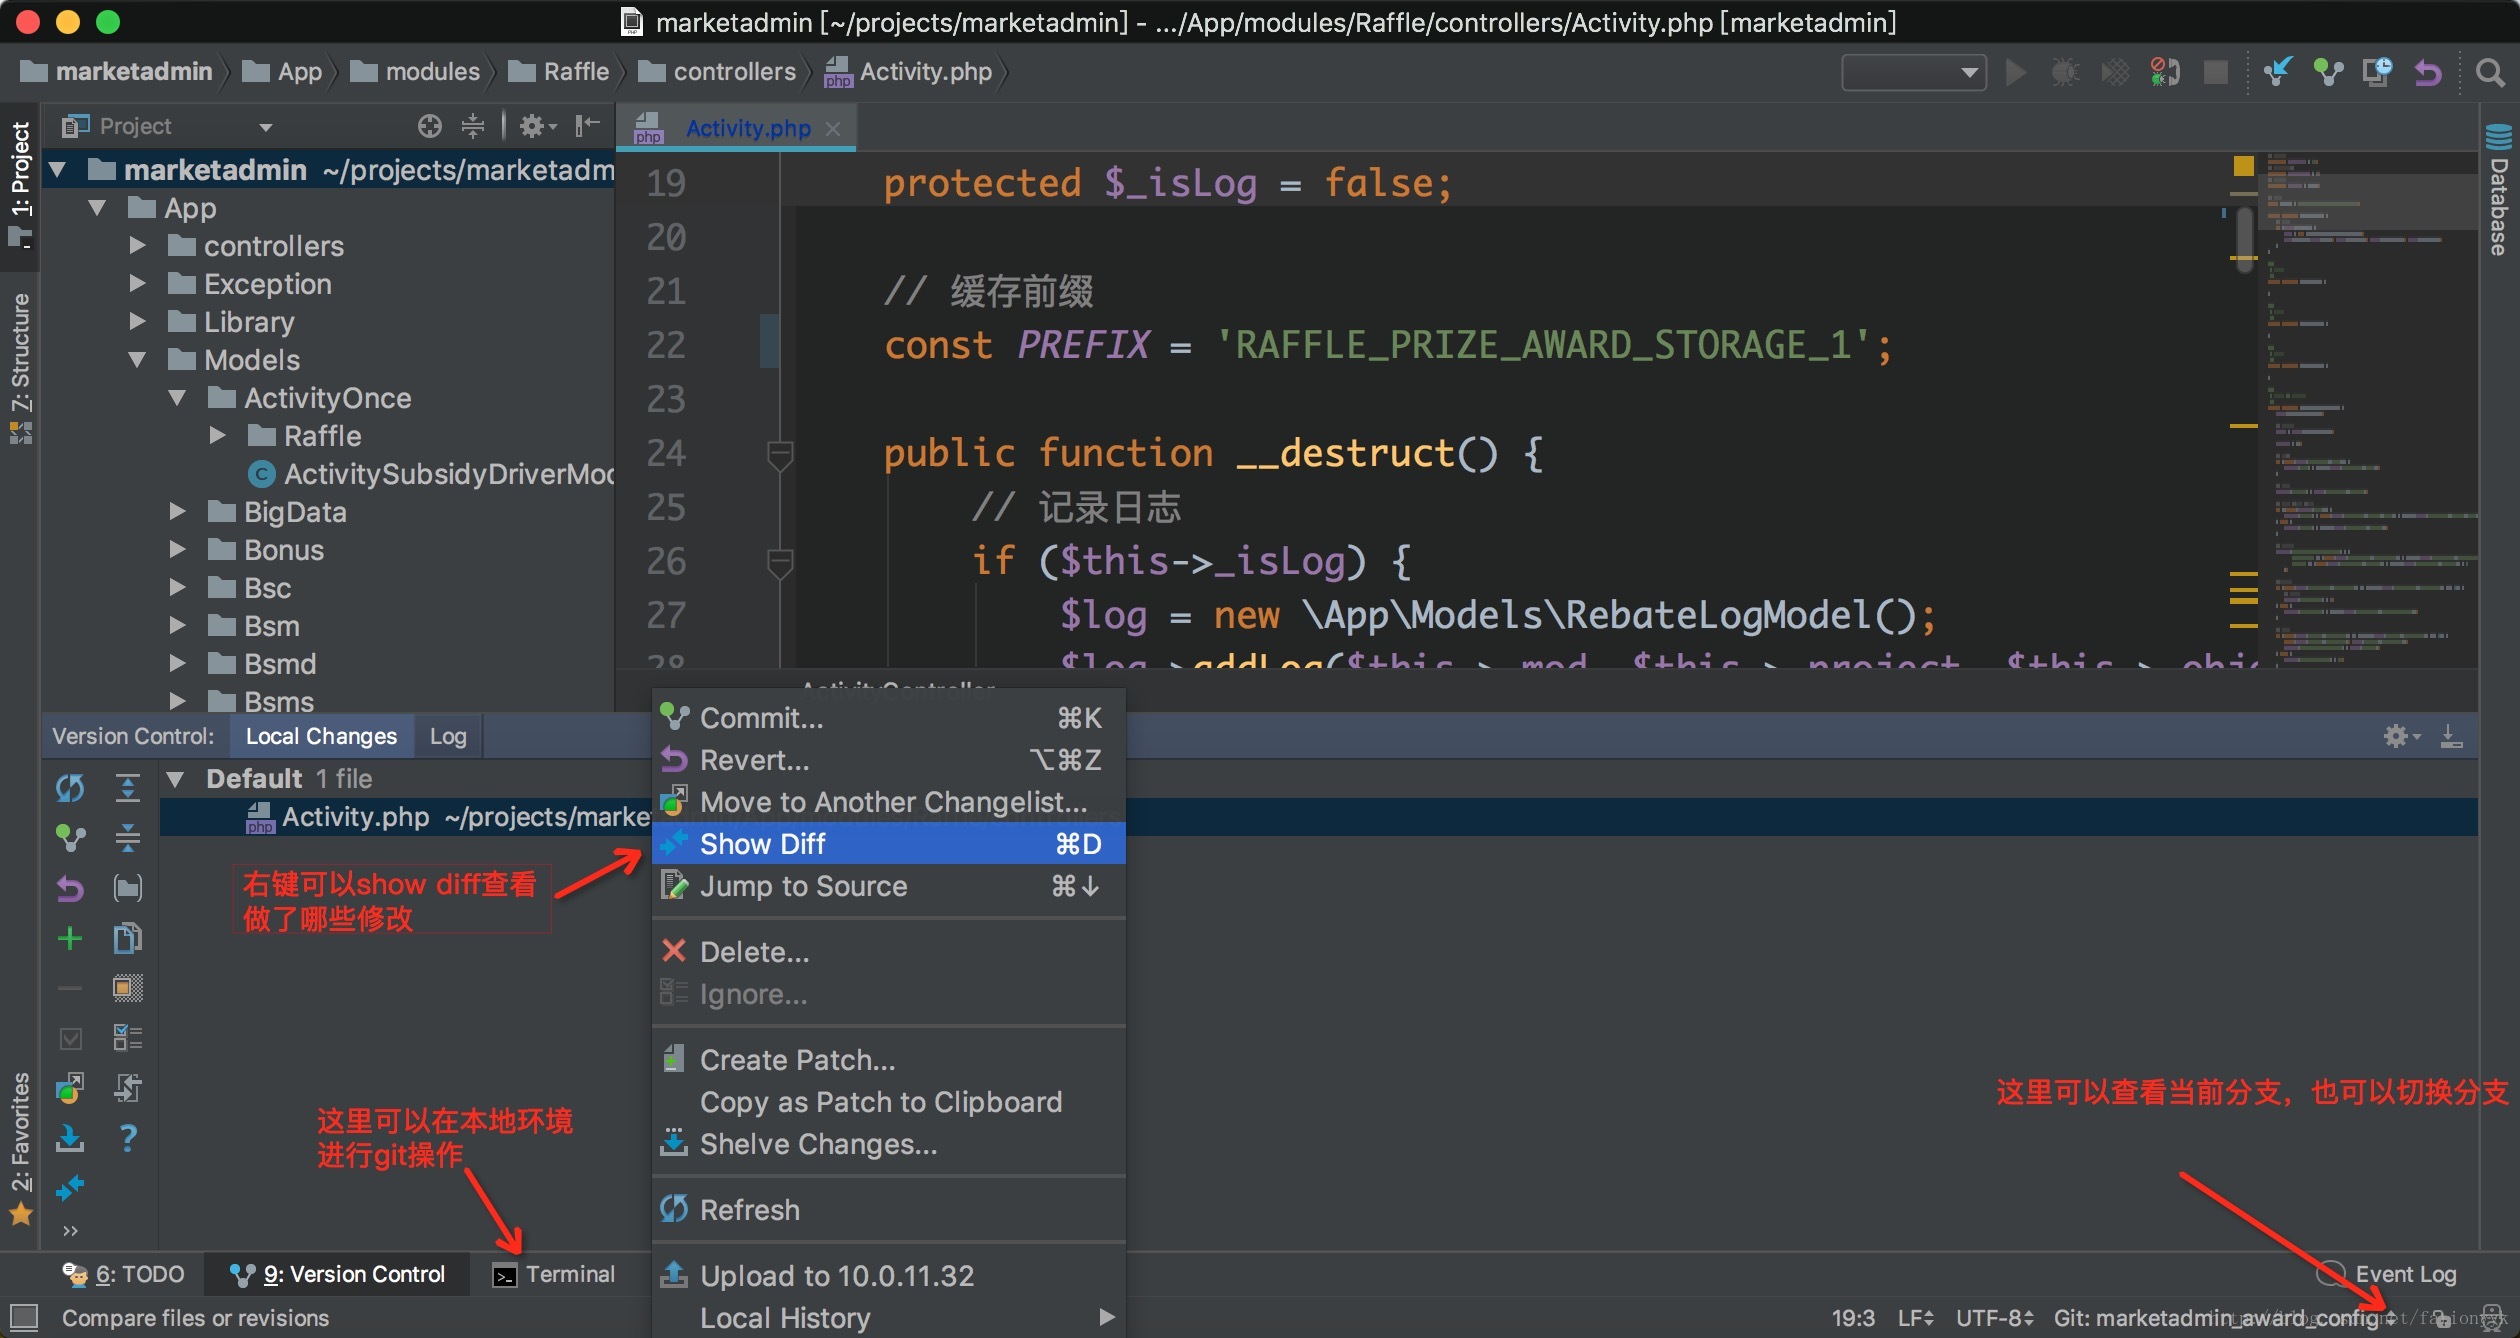The image size is (2520, 1338).
Task: Open the Terminal tool window
Action: point(555,1274)
